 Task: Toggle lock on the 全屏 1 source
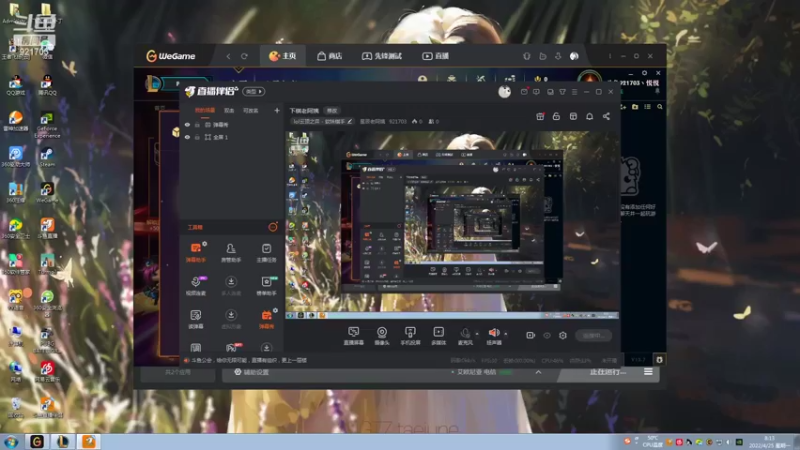point(197,137)
